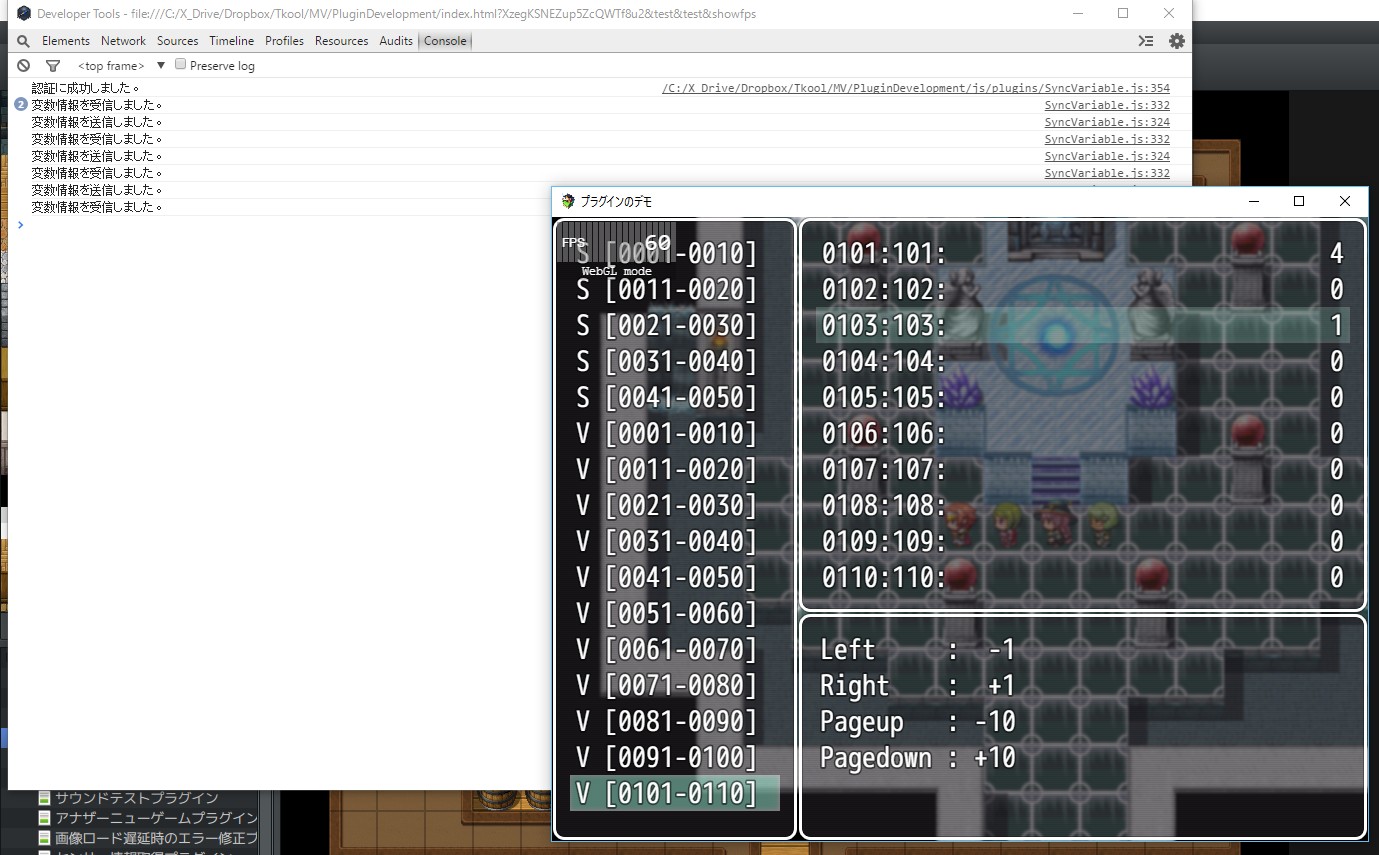The image size is (1379, 855).
Task: Select the Audits tab
Action: click(396, 41)
